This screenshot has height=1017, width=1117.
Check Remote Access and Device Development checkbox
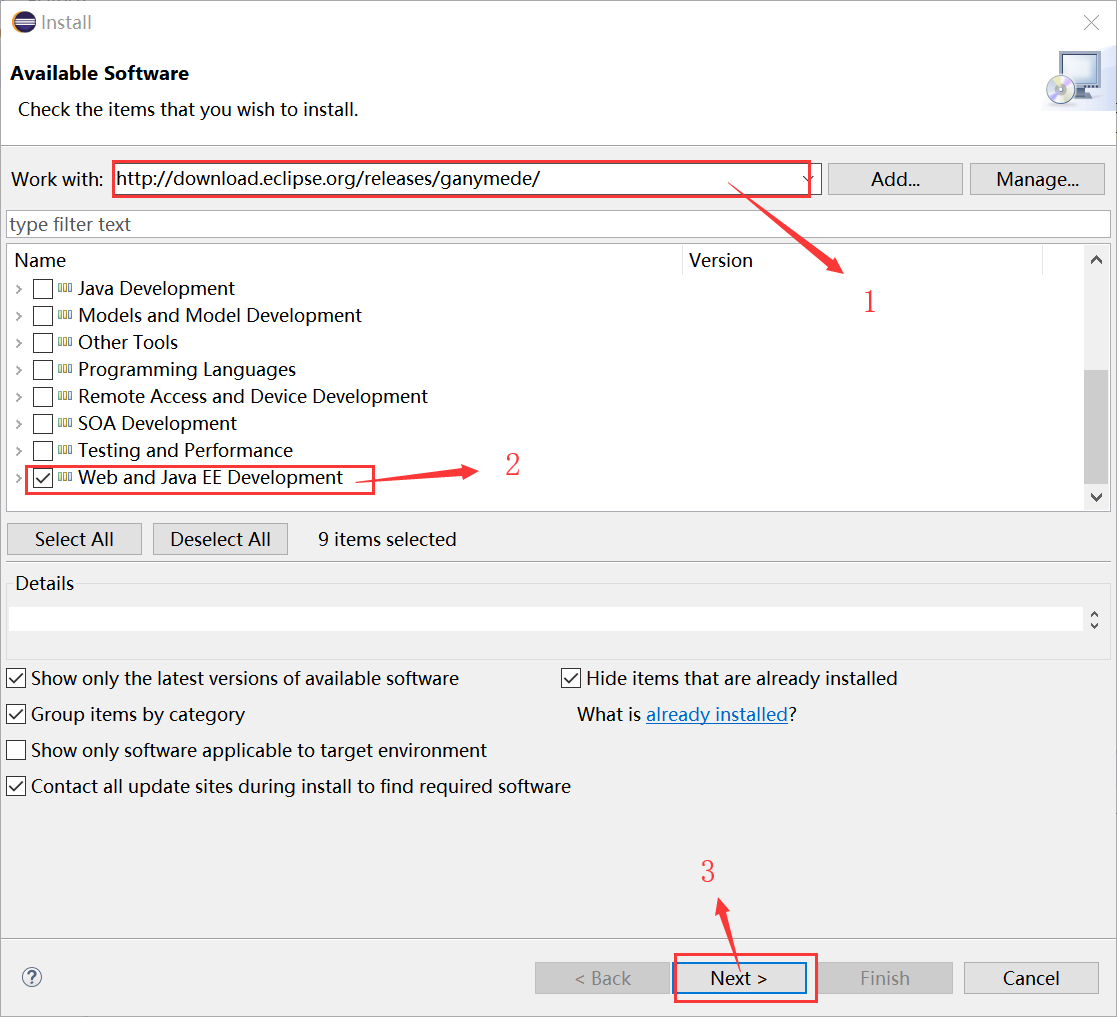click(43, 397)
